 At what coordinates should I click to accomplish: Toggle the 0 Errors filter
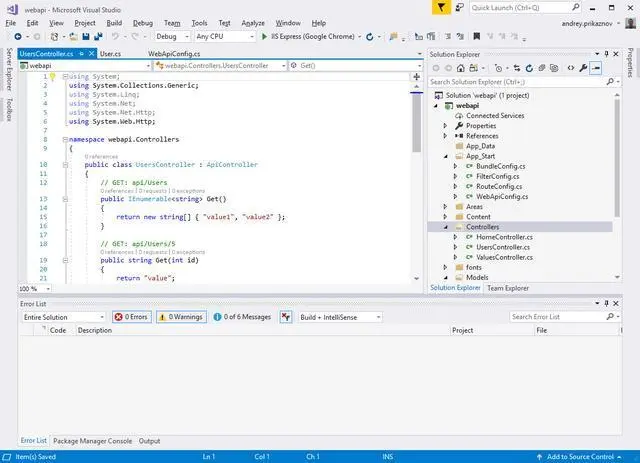tap(131, 317)
